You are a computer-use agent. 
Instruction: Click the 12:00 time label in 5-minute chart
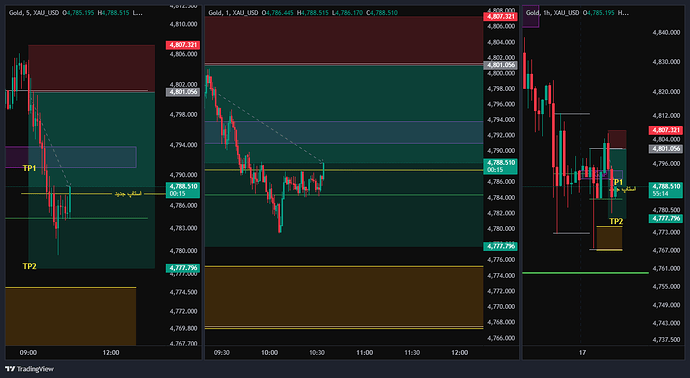point(111,352)
